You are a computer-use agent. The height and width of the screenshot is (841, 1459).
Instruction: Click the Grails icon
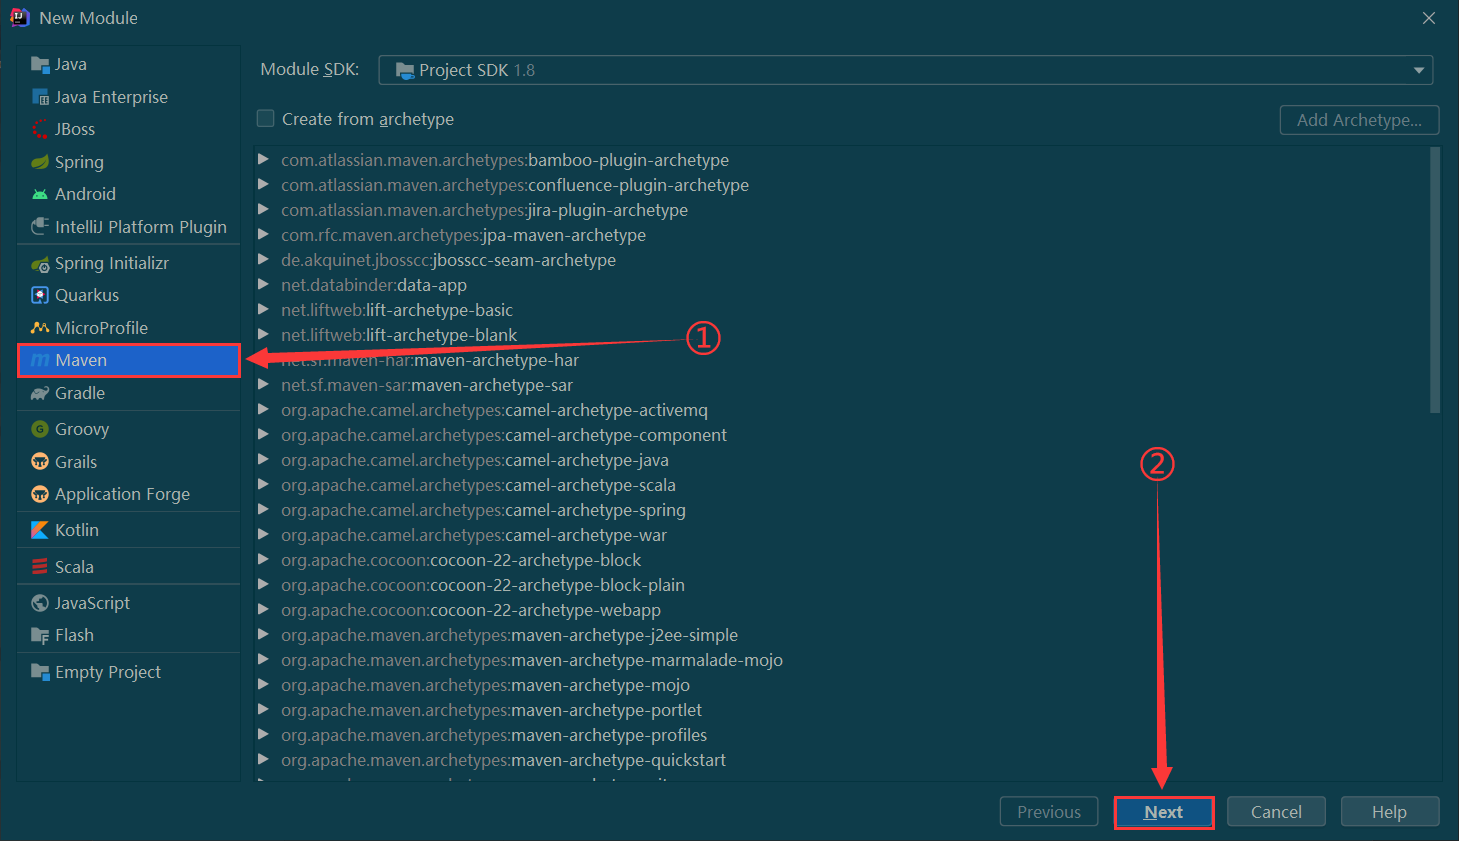40,462
